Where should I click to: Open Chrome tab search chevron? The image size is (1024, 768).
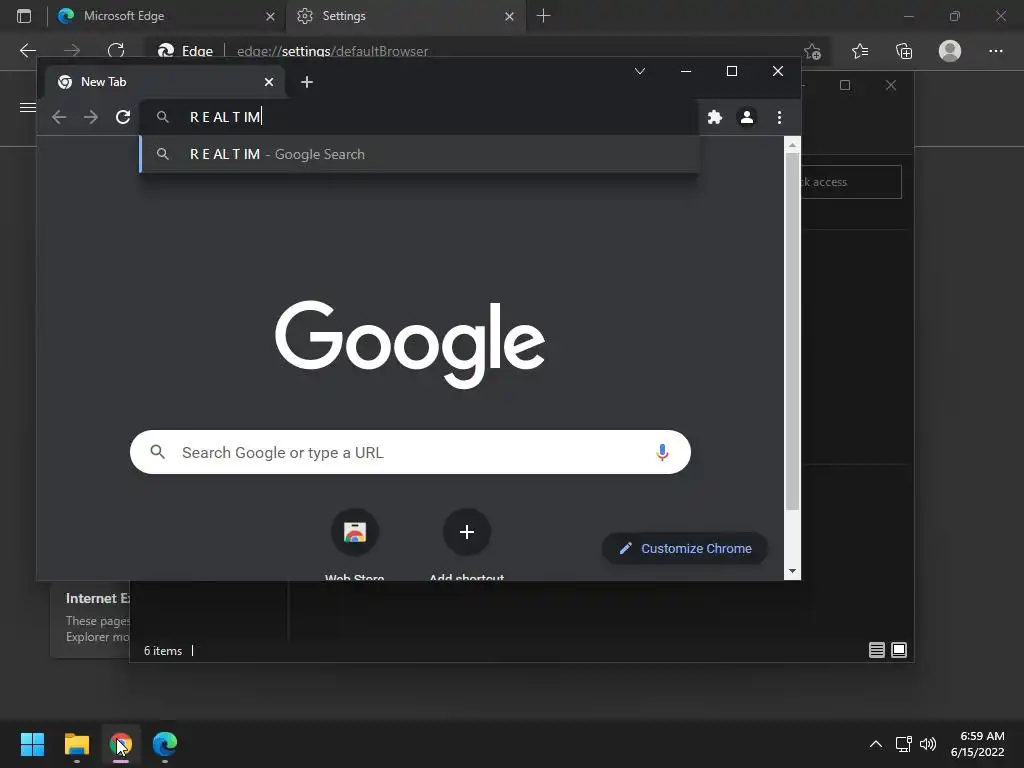click(640, 71)
